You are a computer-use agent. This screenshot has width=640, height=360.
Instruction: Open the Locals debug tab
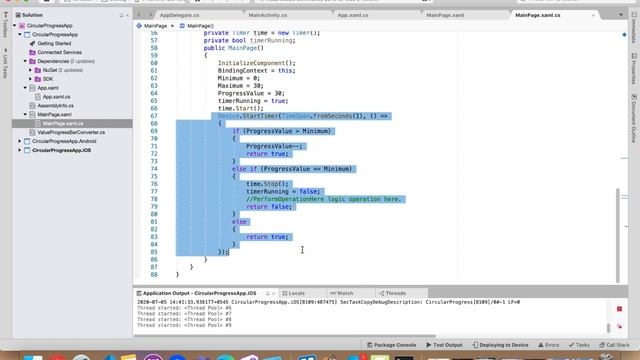294,293
